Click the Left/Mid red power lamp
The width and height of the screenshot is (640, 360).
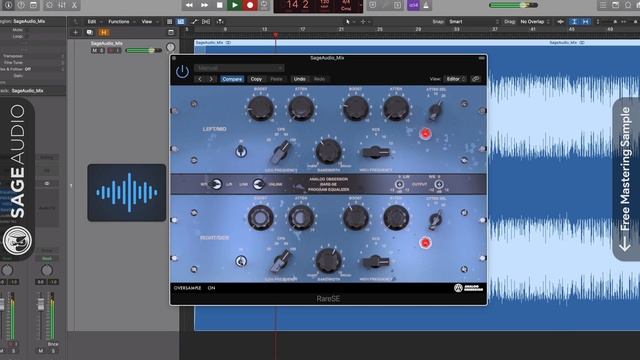(425, 133)
